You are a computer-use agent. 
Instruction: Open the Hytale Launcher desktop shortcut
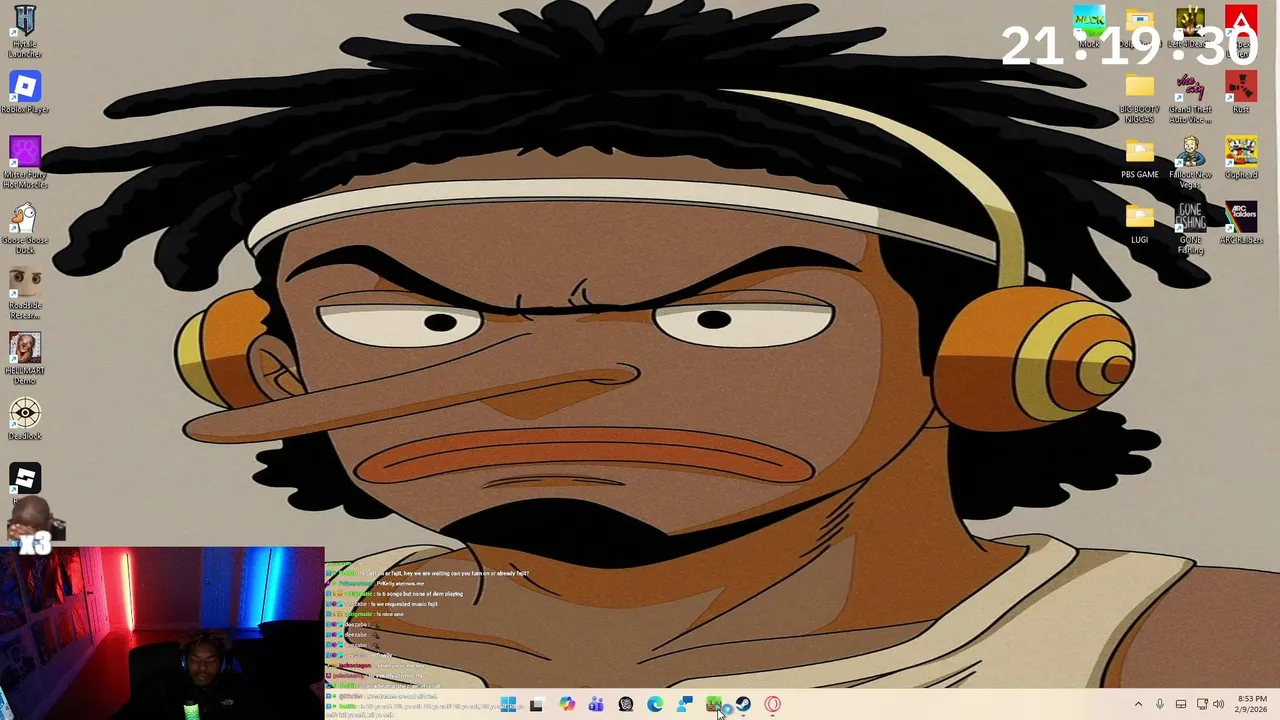[25, 32]
